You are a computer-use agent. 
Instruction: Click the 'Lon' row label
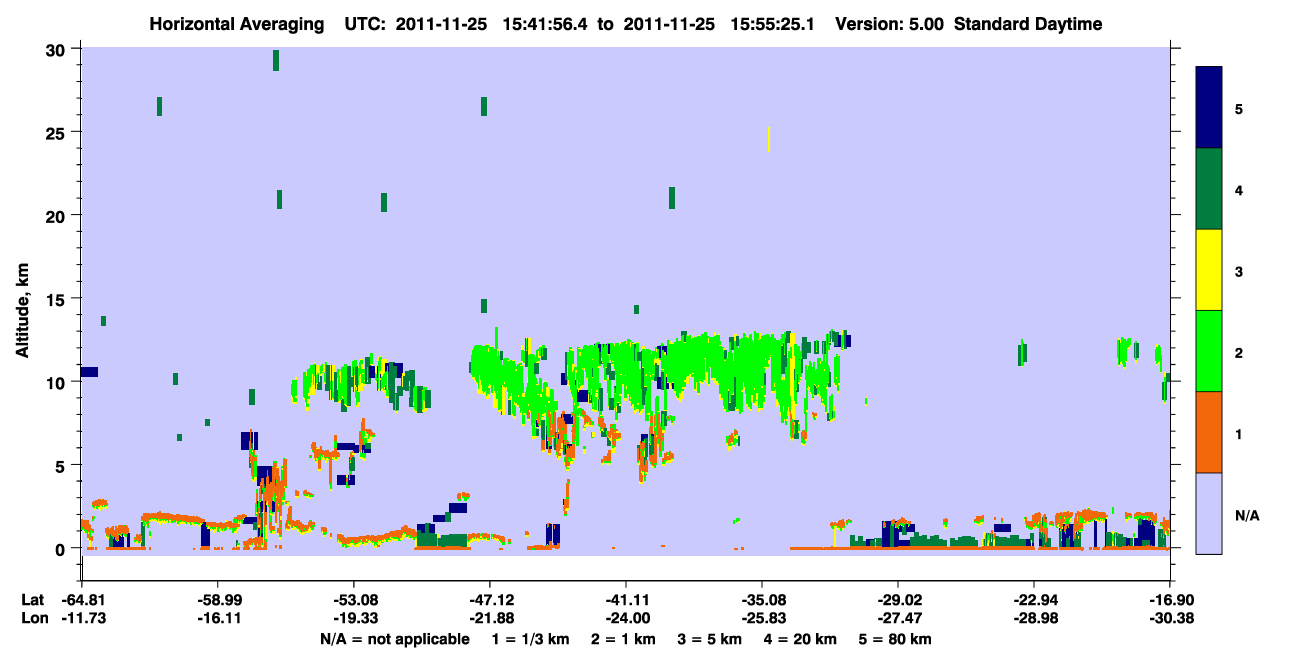pyautogui.click(x=33, y=618)
